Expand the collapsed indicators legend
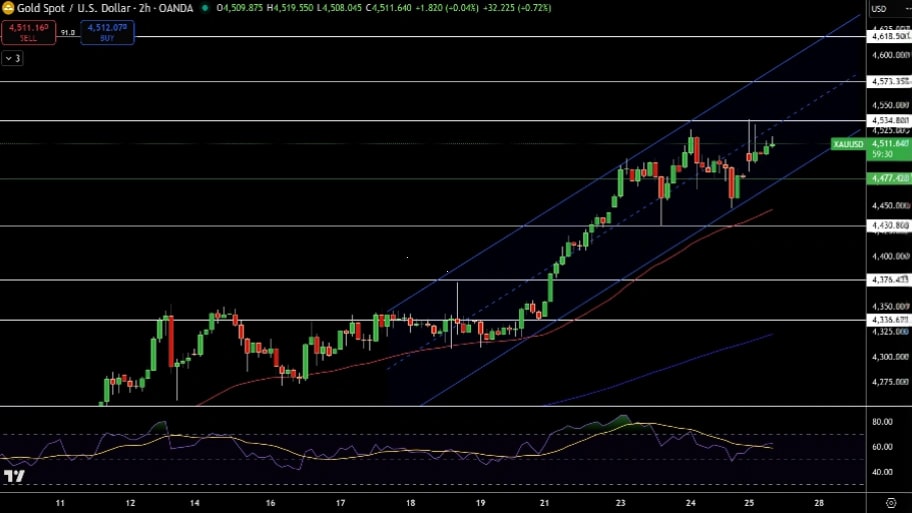 pyautogui.click(x=12, y=58)
